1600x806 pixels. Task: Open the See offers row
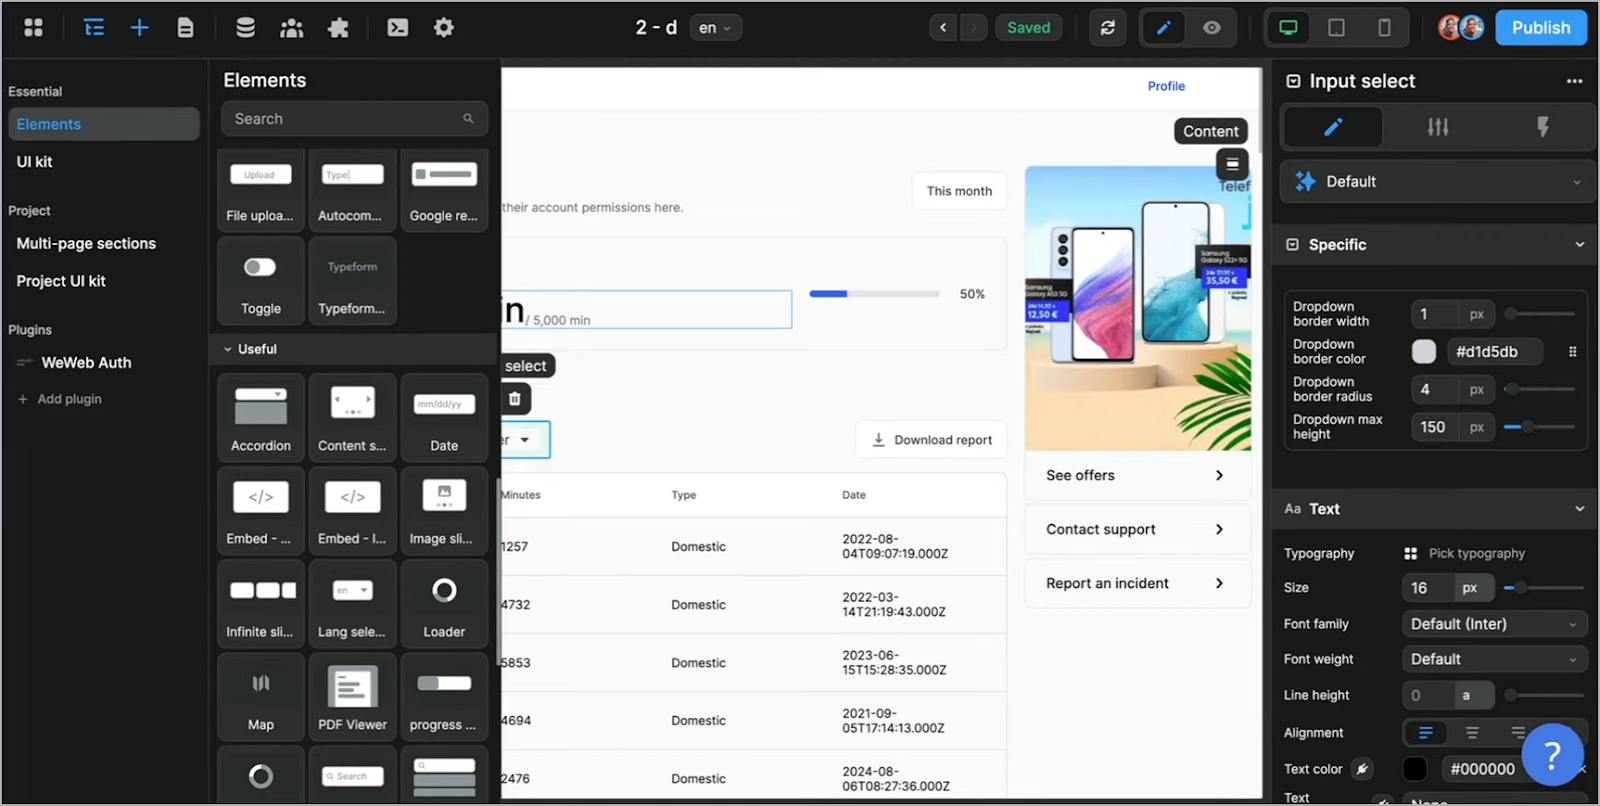coord(1137,476)
